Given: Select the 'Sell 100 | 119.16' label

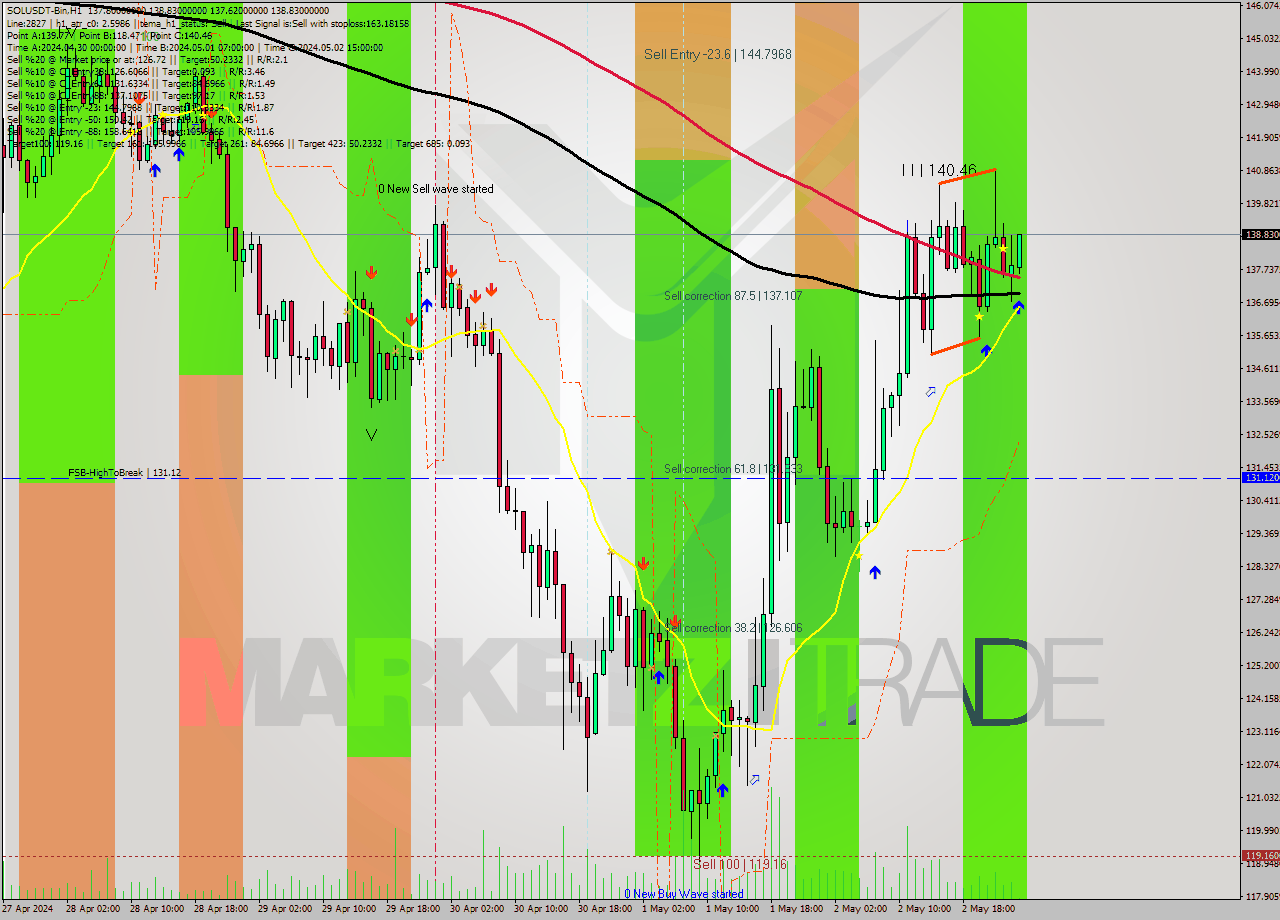Looking at the screenshot, I should tap(740, 864).
